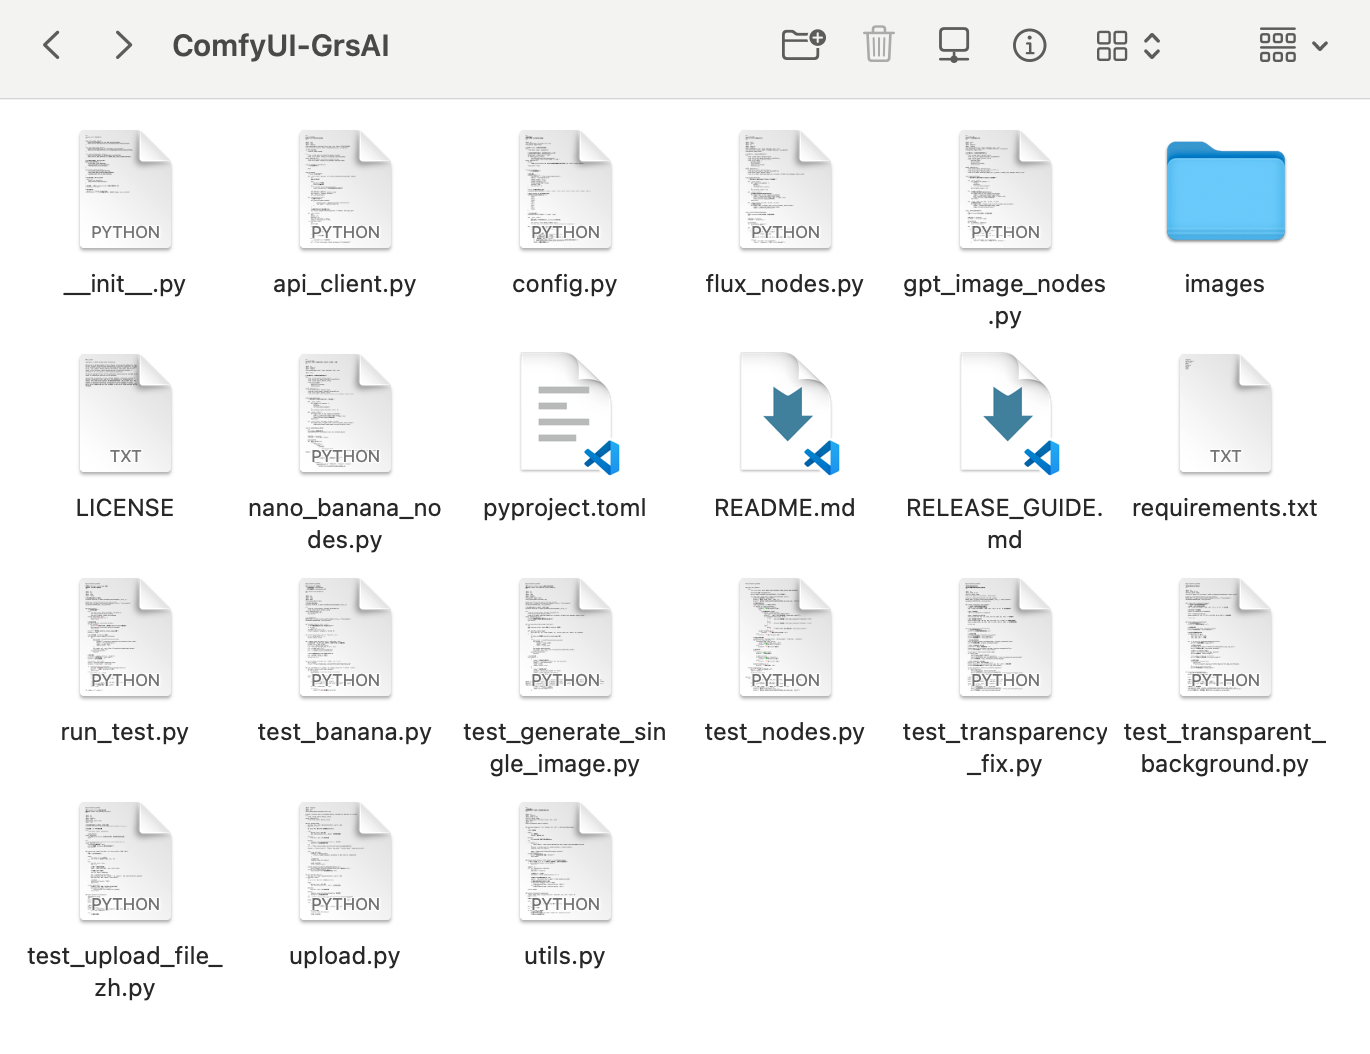Image resolution: width=1370 pixels, height=1054 pixels.
Task: Select the api_client.py file icon
Action: (x=345, y=190)
